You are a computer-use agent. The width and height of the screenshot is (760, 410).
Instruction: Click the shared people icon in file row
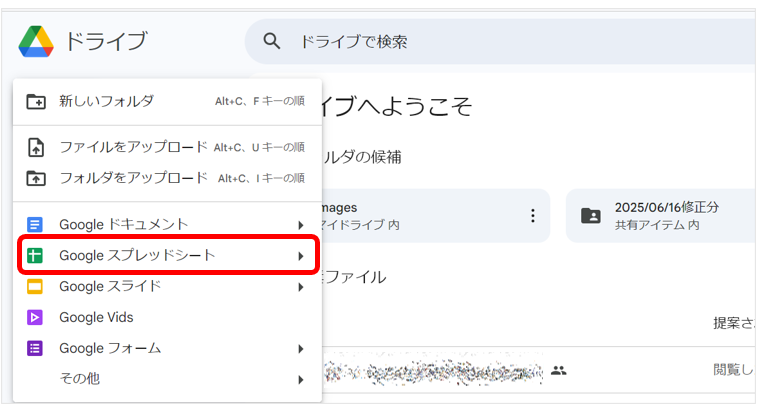click(559, 371)
